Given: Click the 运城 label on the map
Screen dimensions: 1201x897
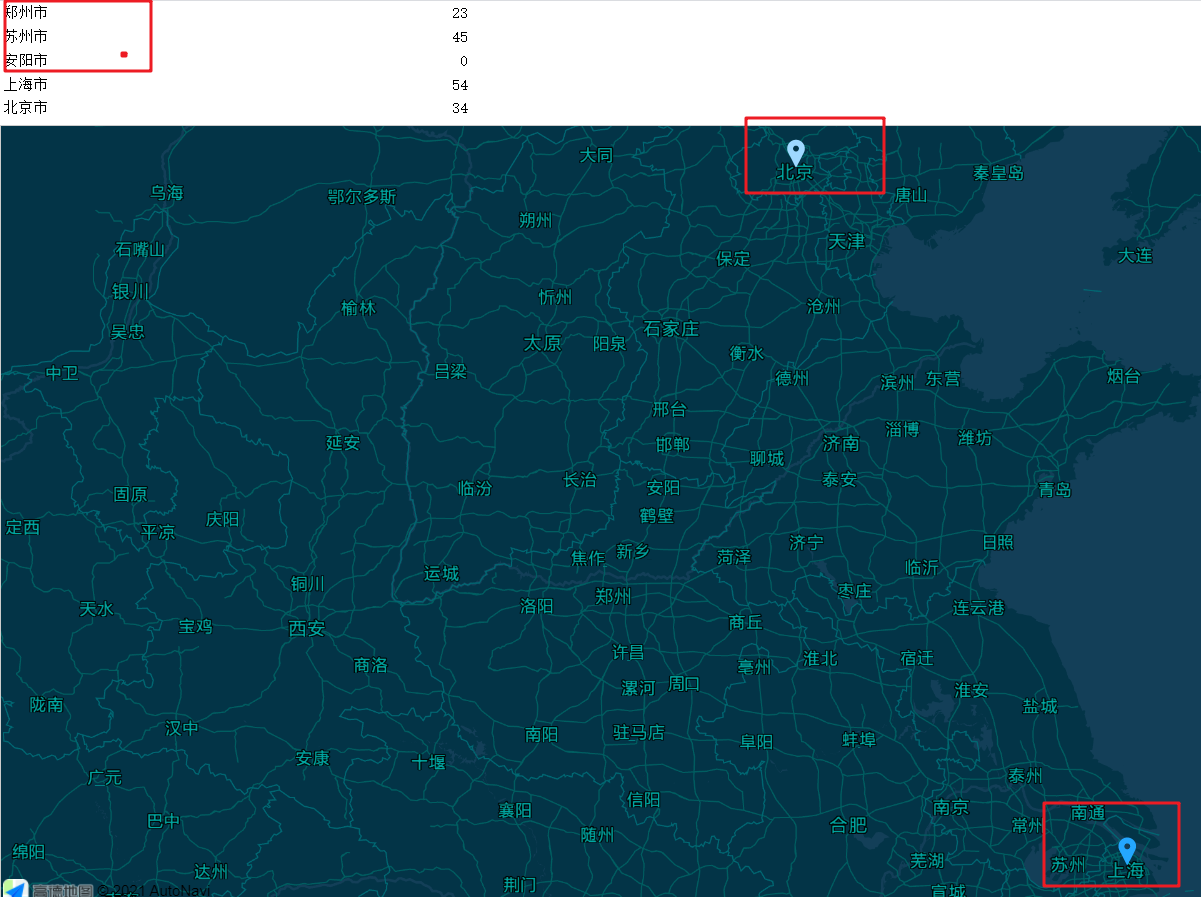Looking at the screenshot, I should [441, 573].
